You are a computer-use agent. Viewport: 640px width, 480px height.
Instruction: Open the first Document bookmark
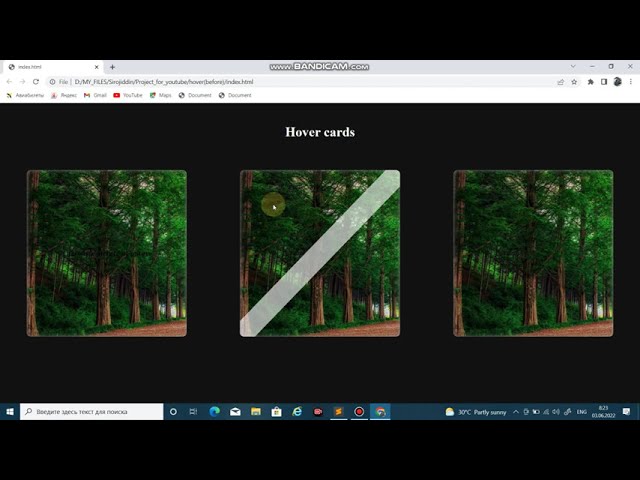tap(195, 95)
